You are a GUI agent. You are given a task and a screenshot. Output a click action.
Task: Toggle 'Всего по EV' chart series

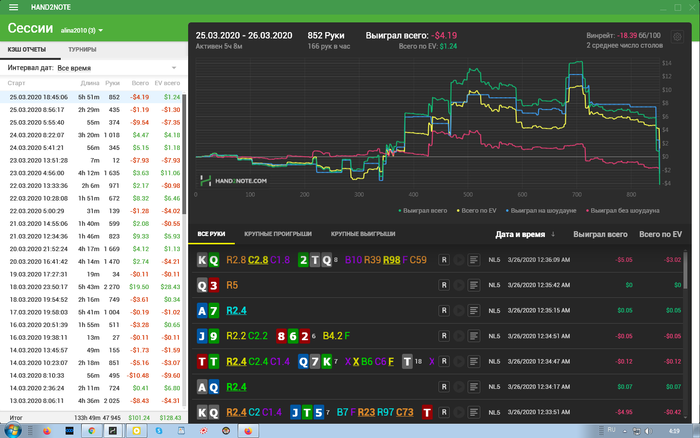click(476, 211)
